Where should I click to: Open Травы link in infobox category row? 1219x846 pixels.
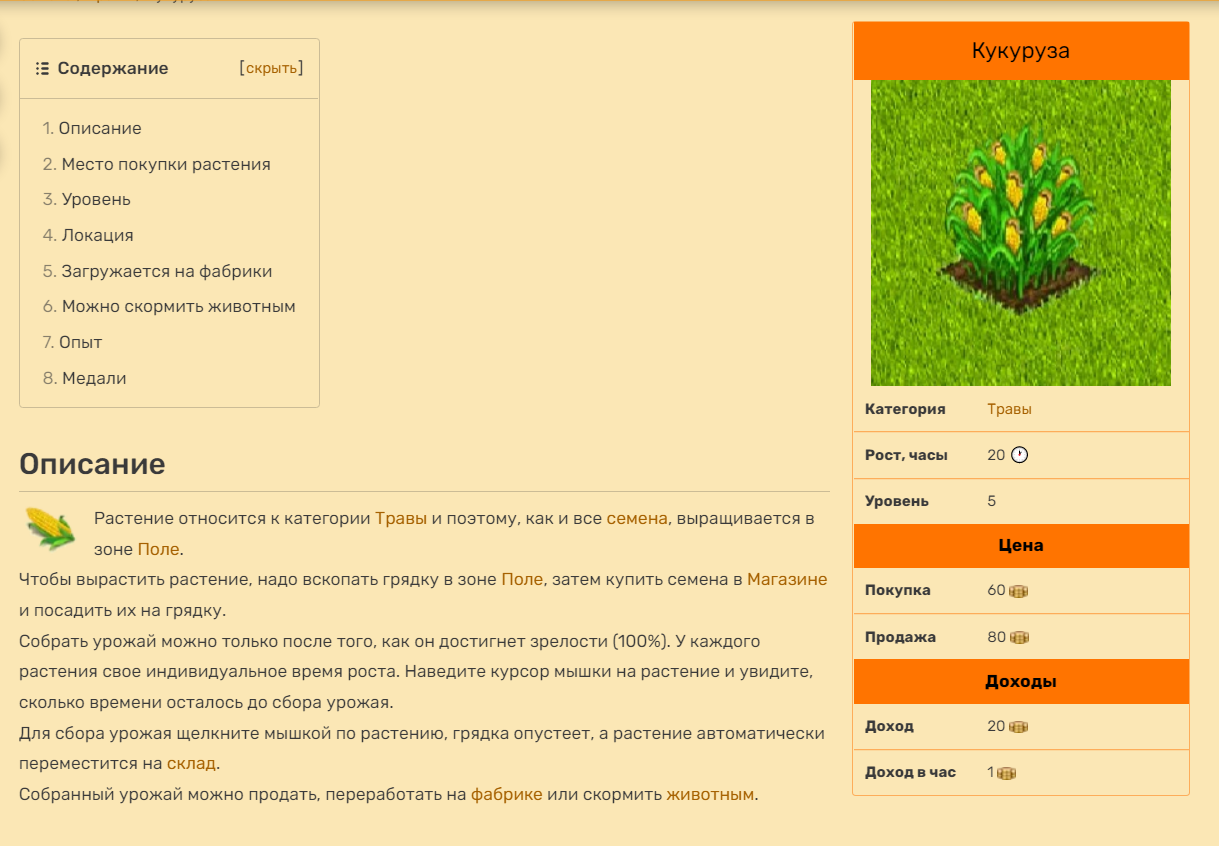pos(1009,409)
